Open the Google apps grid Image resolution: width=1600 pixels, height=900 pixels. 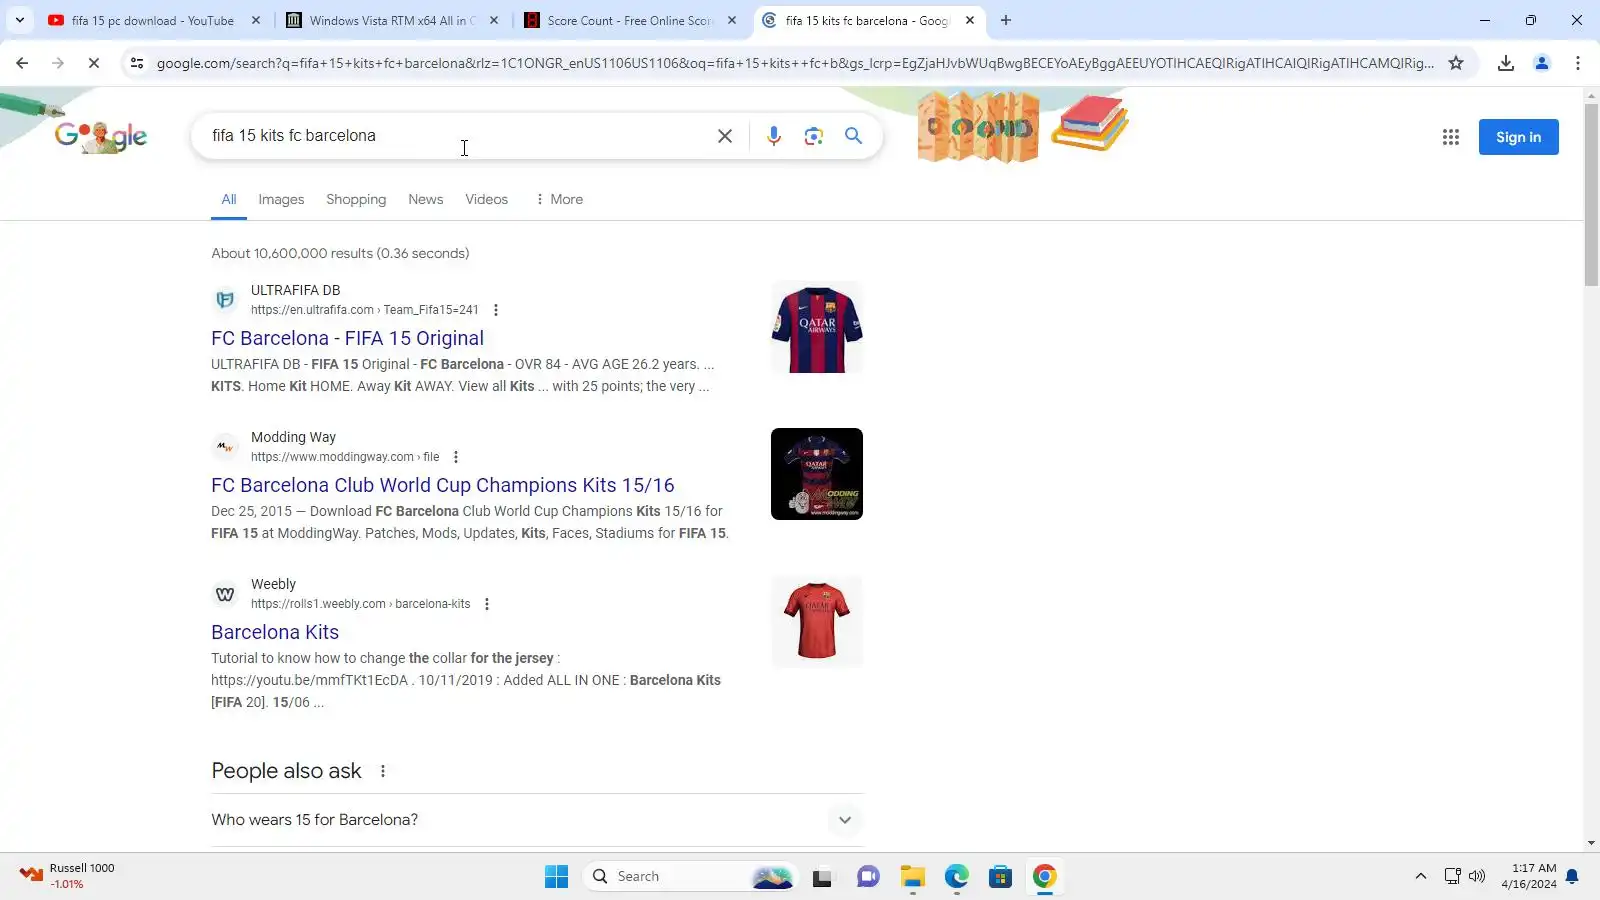point(1451,137)
